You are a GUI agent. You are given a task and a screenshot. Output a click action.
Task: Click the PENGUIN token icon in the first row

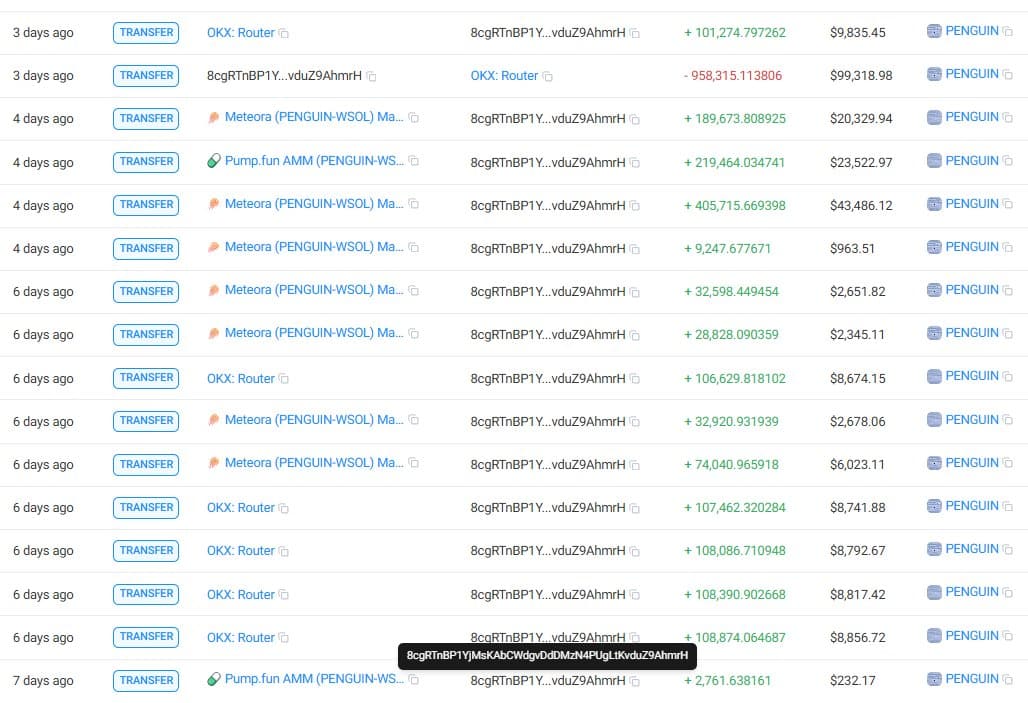tap(934, 30)
